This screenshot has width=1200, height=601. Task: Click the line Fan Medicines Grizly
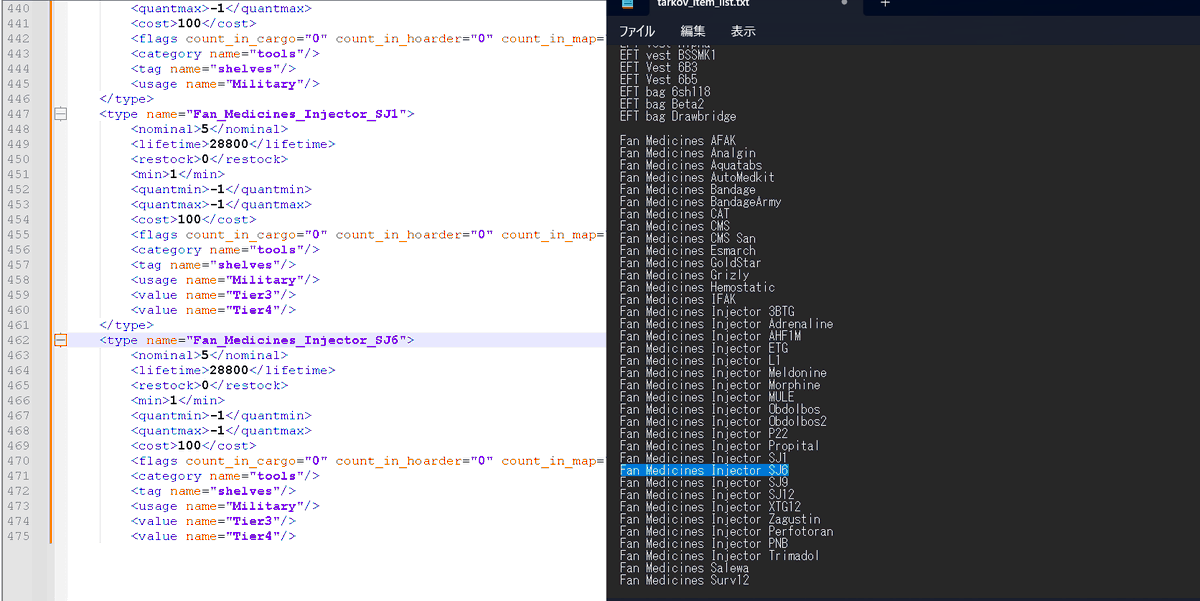684,275
